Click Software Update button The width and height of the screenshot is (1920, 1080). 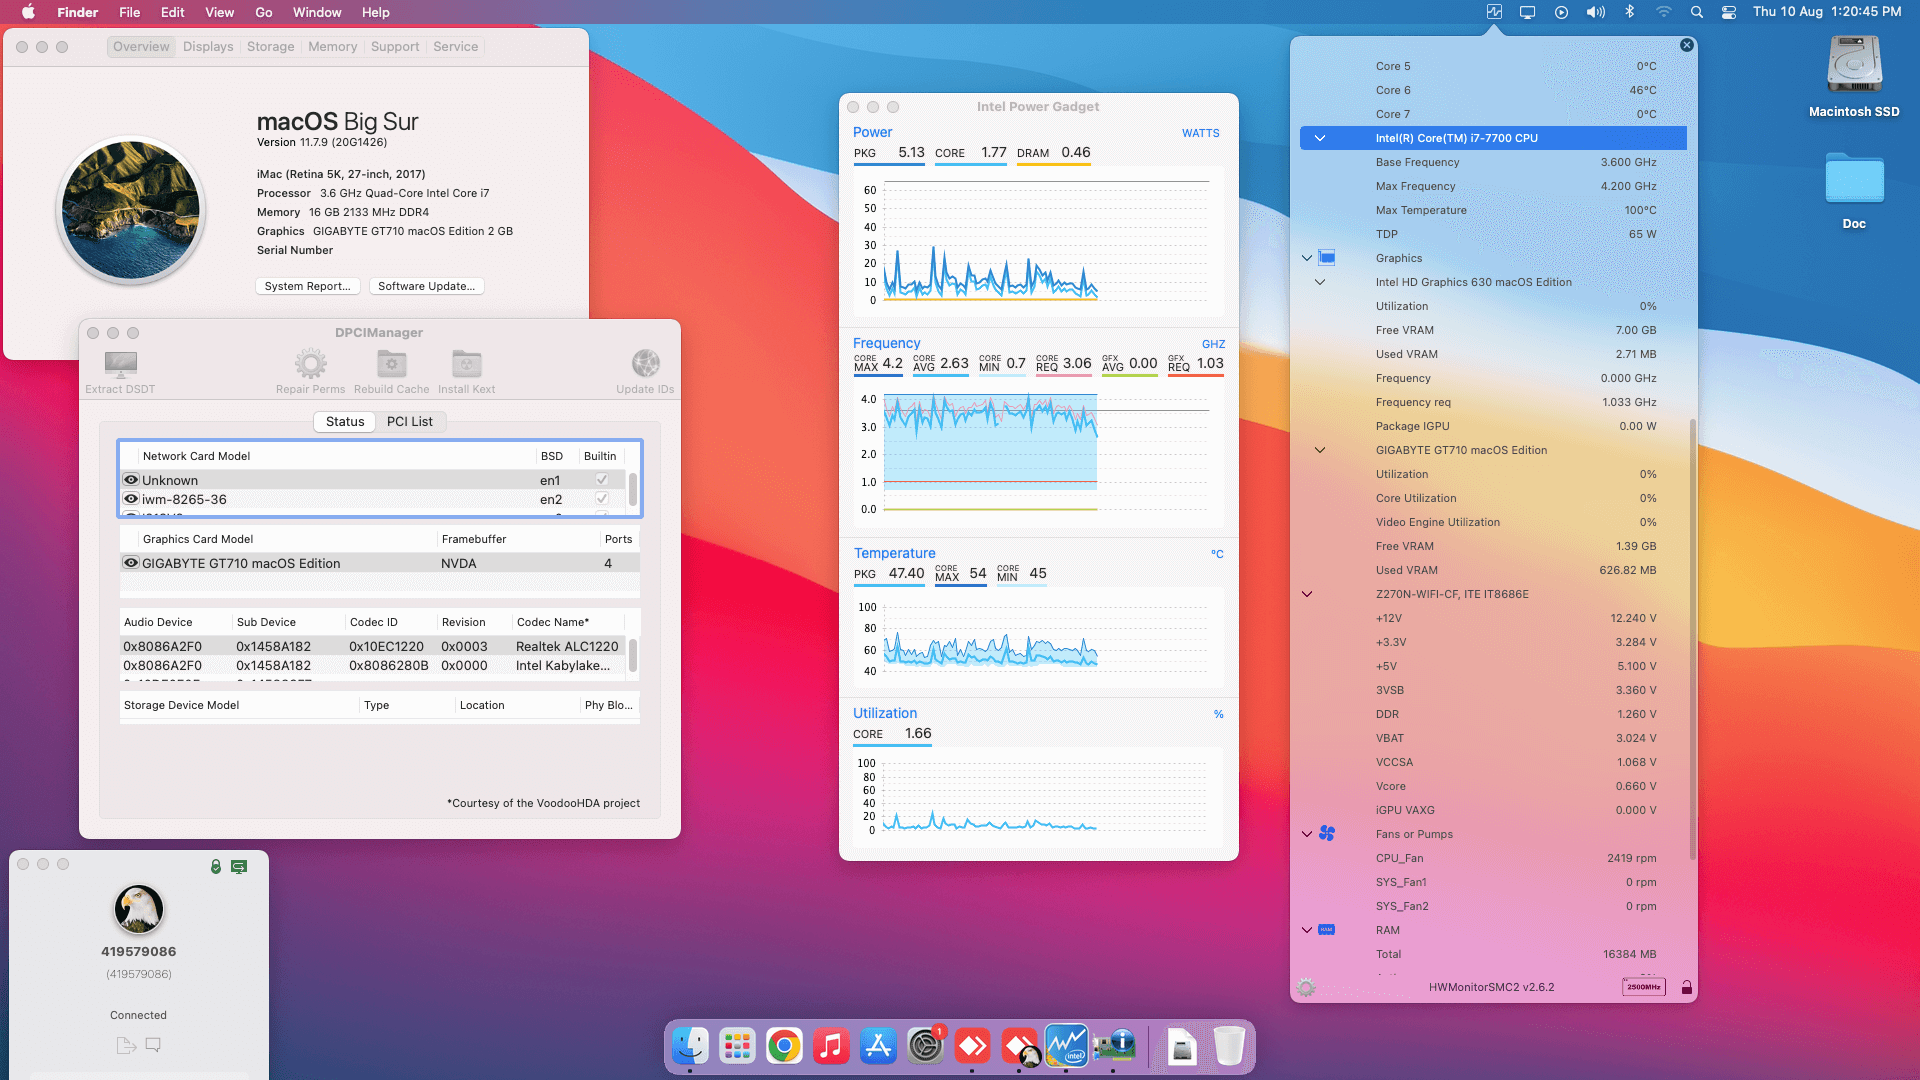click(427, 286)
